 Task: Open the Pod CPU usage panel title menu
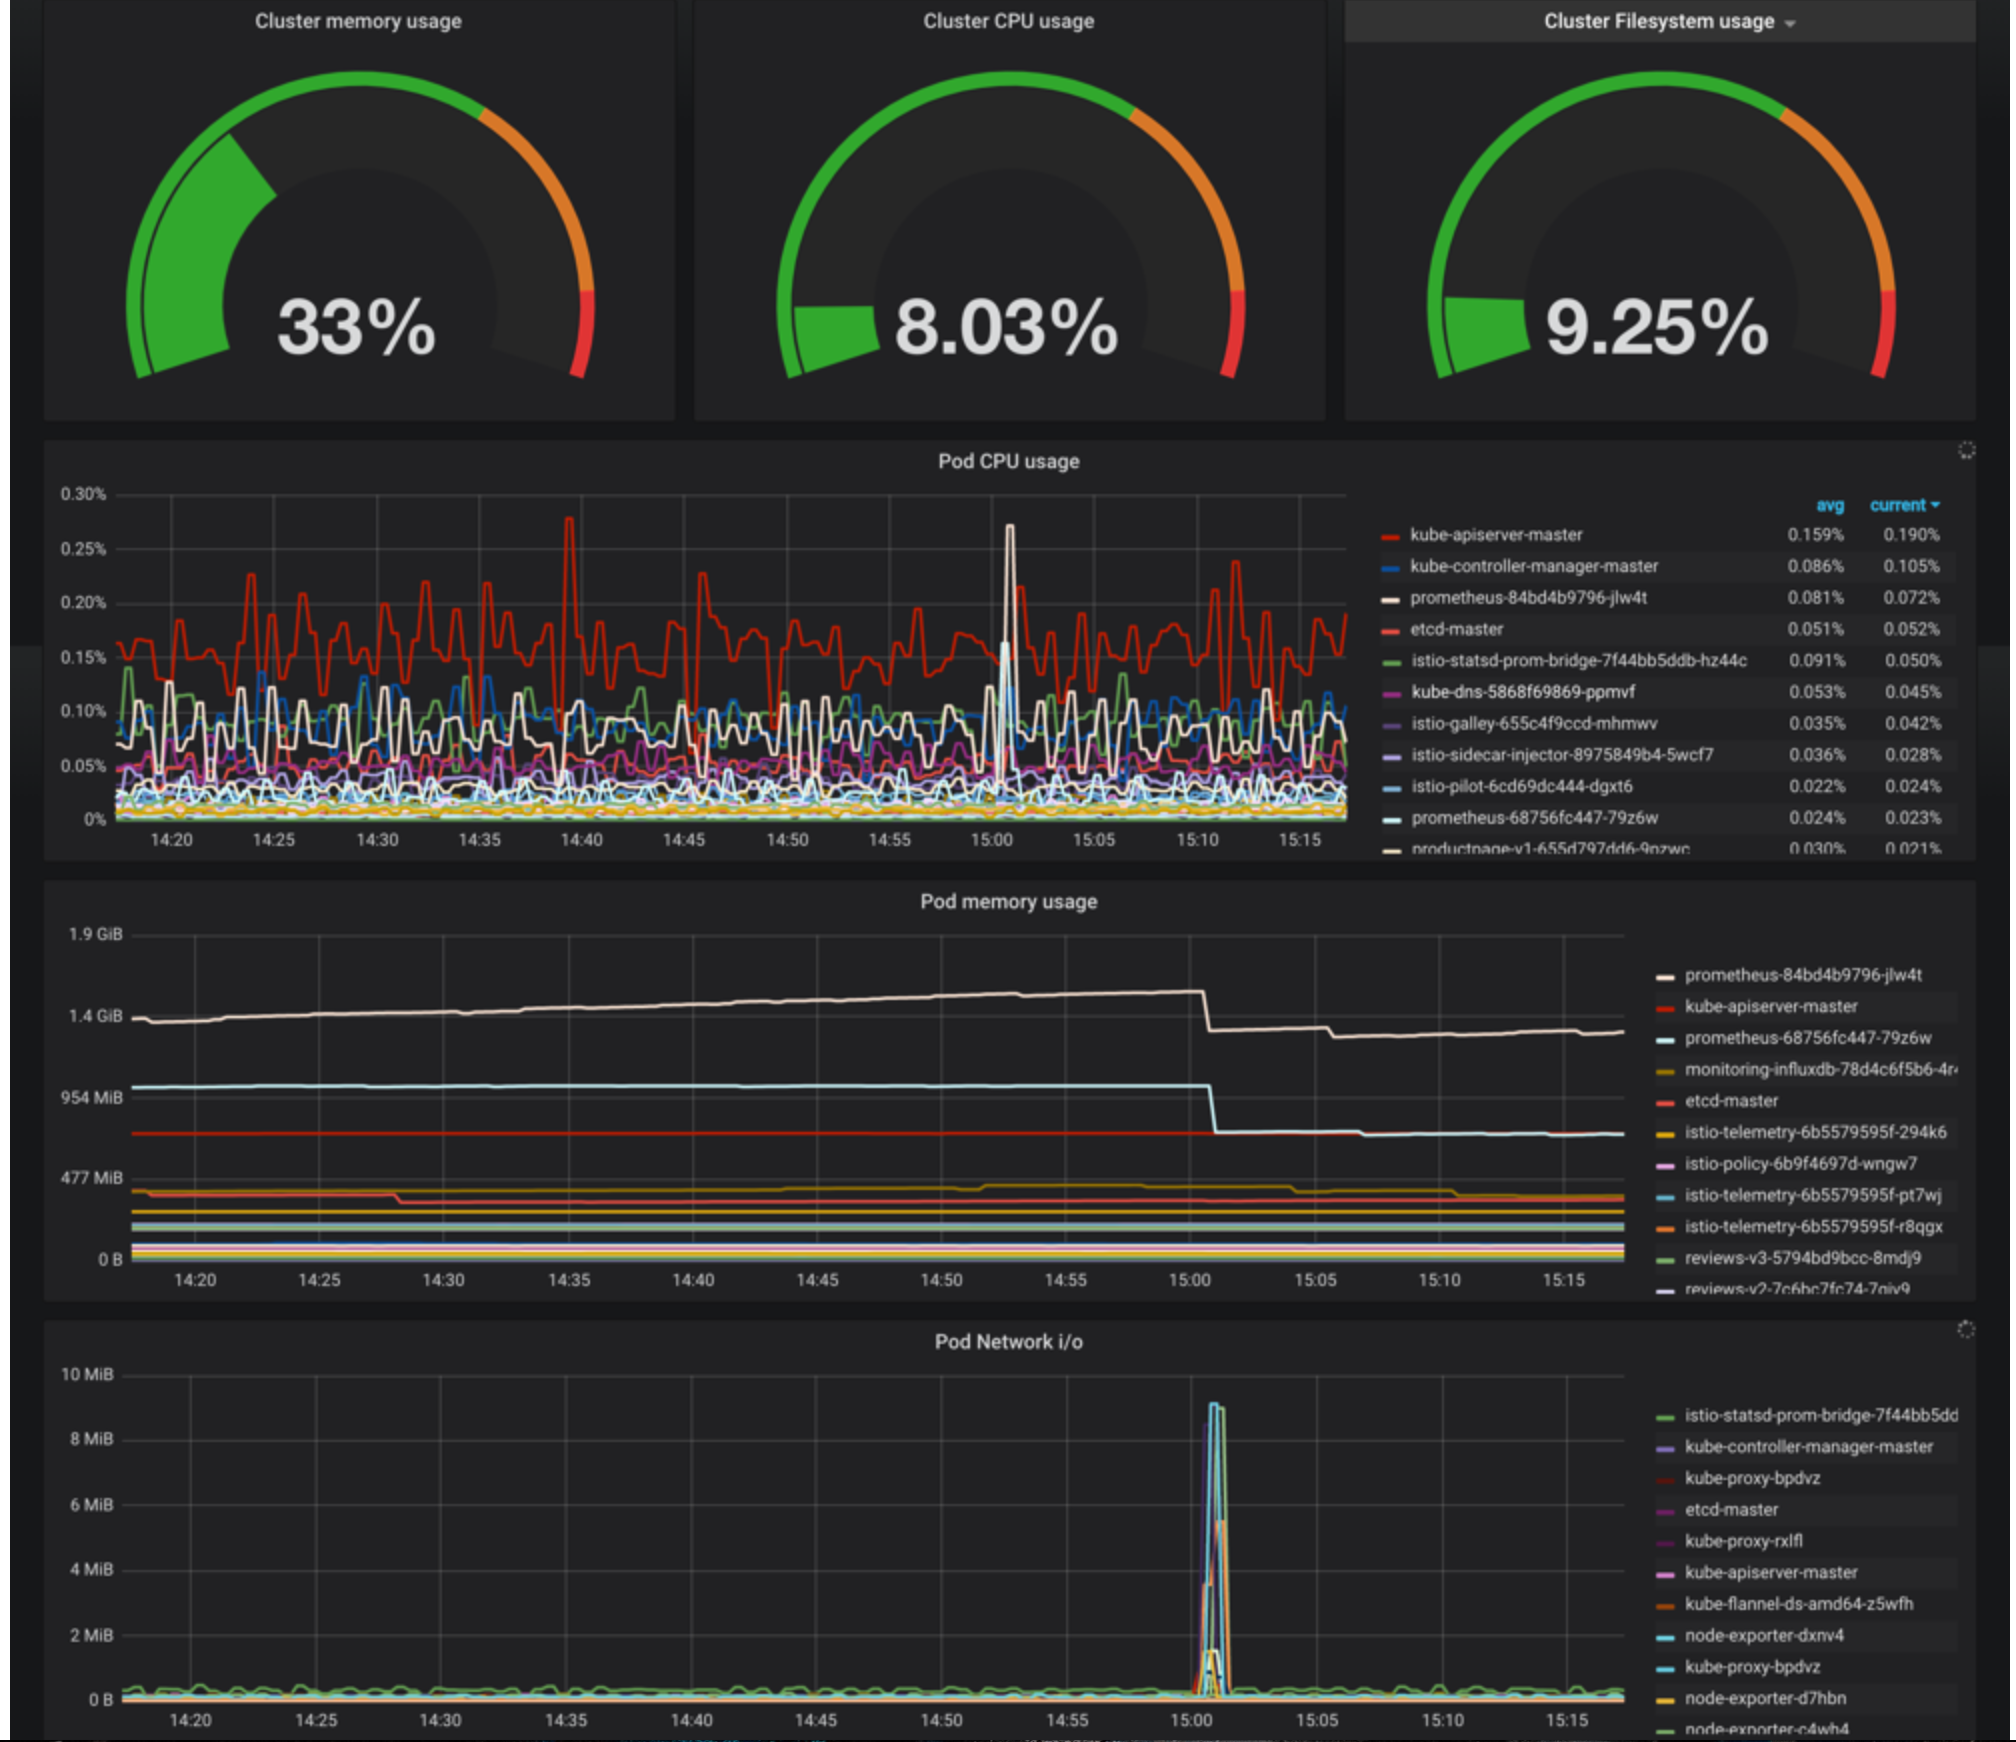(1008, 461)
